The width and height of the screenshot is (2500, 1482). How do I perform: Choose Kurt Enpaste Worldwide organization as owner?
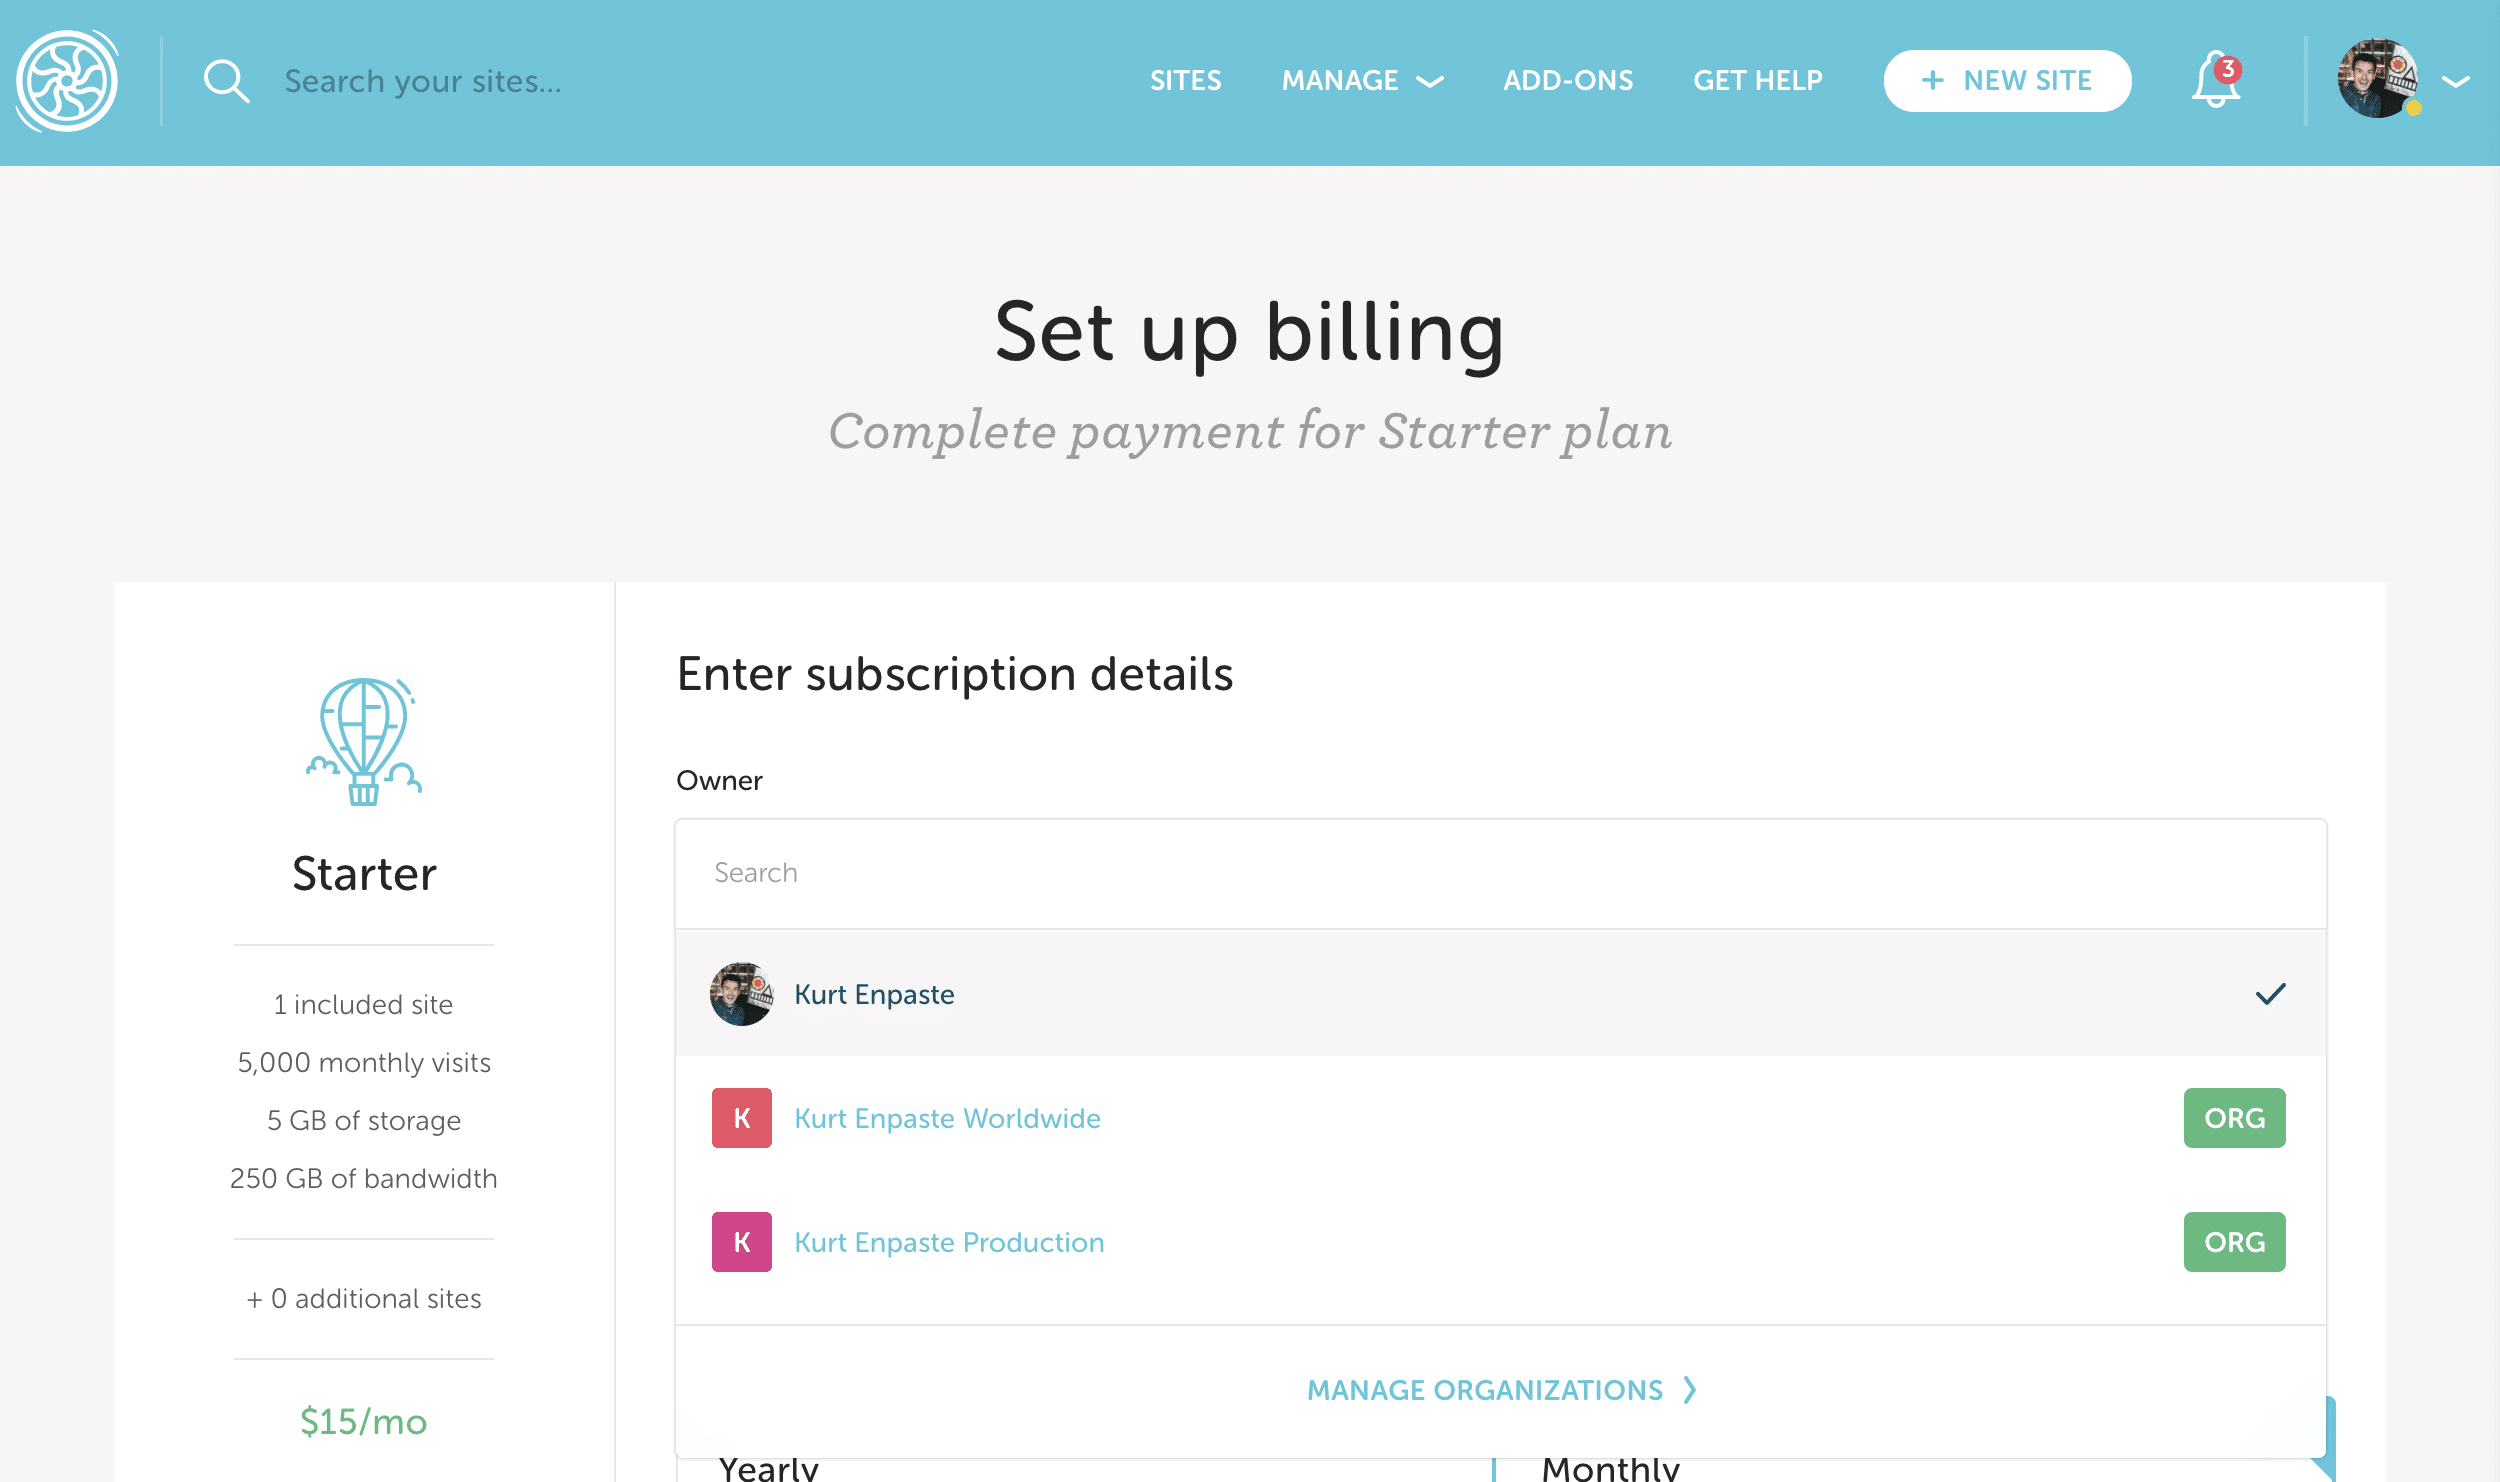tap(947, 1118)
